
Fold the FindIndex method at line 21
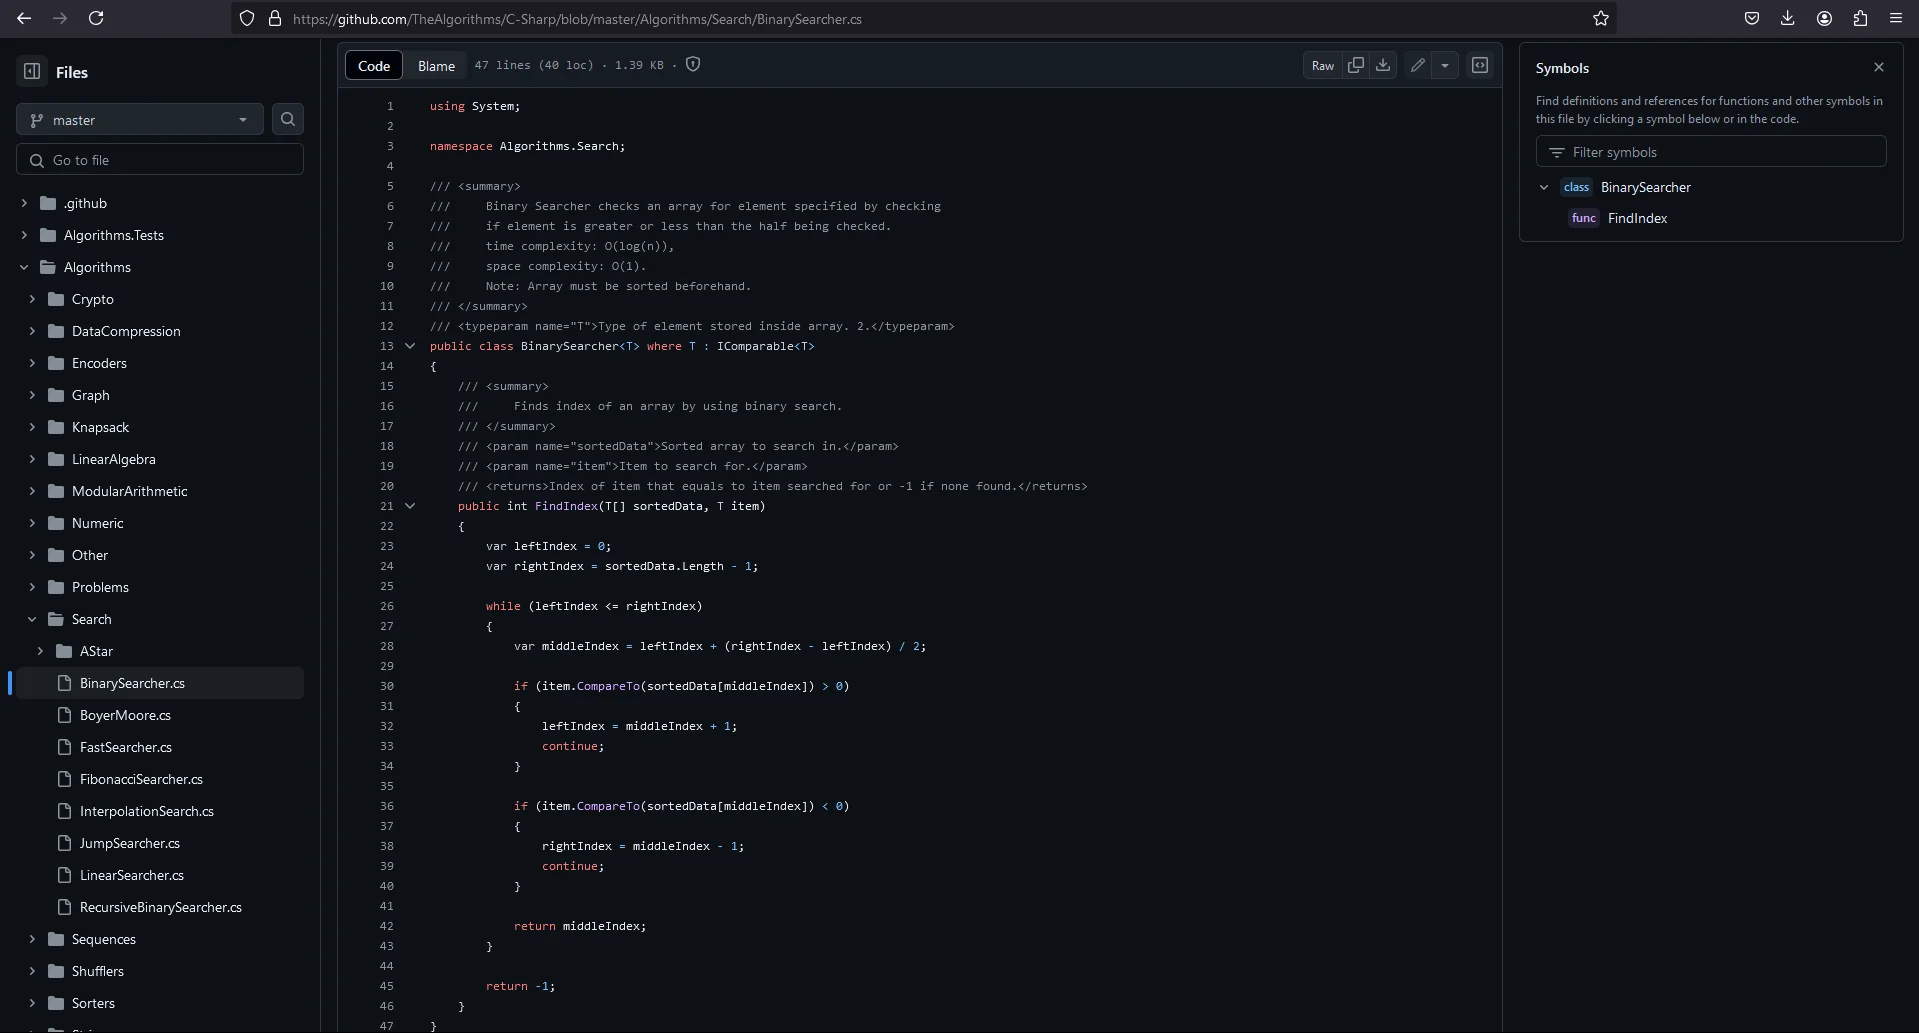410,506
